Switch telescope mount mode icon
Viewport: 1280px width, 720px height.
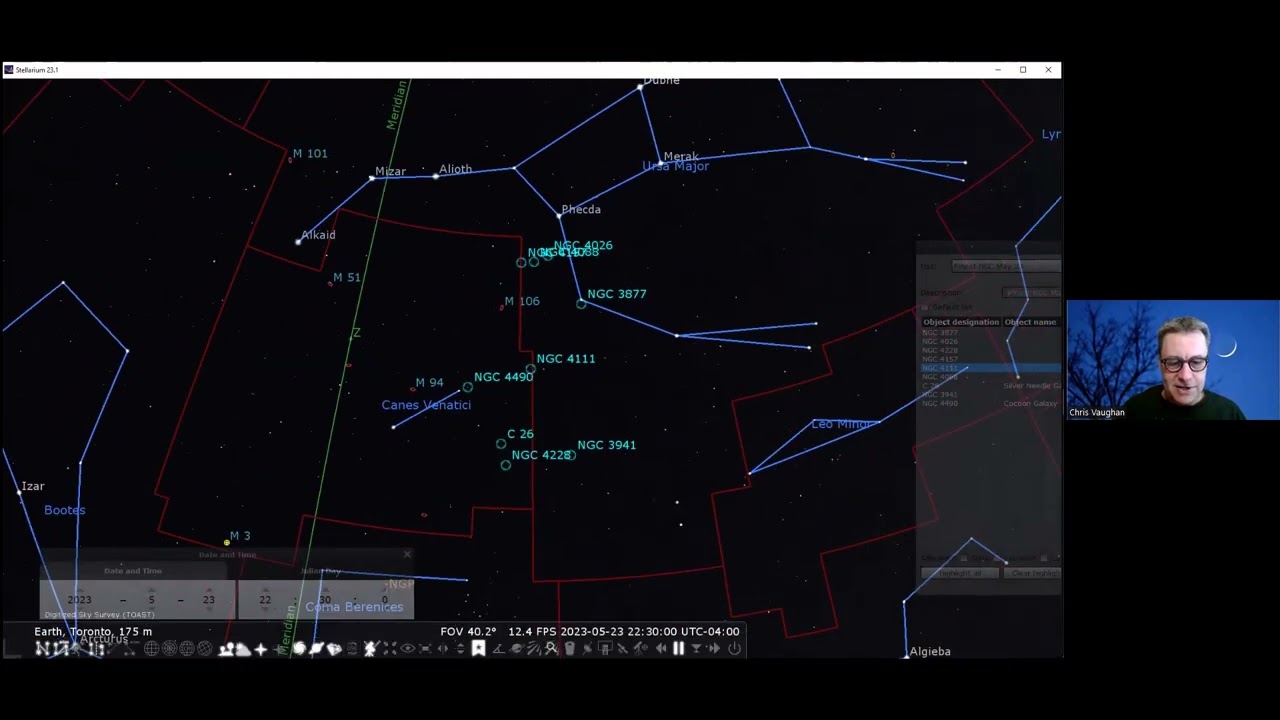(371, 648)
